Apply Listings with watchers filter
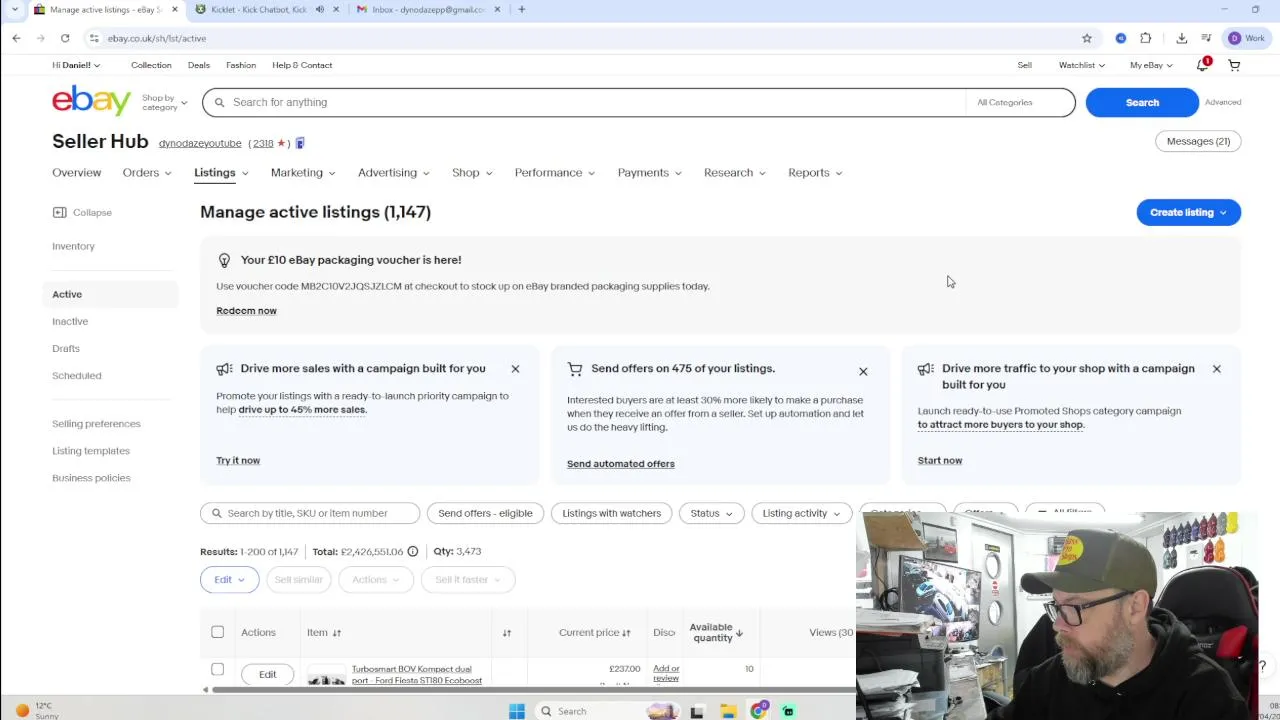1280x720 pixels. [612, 513]
